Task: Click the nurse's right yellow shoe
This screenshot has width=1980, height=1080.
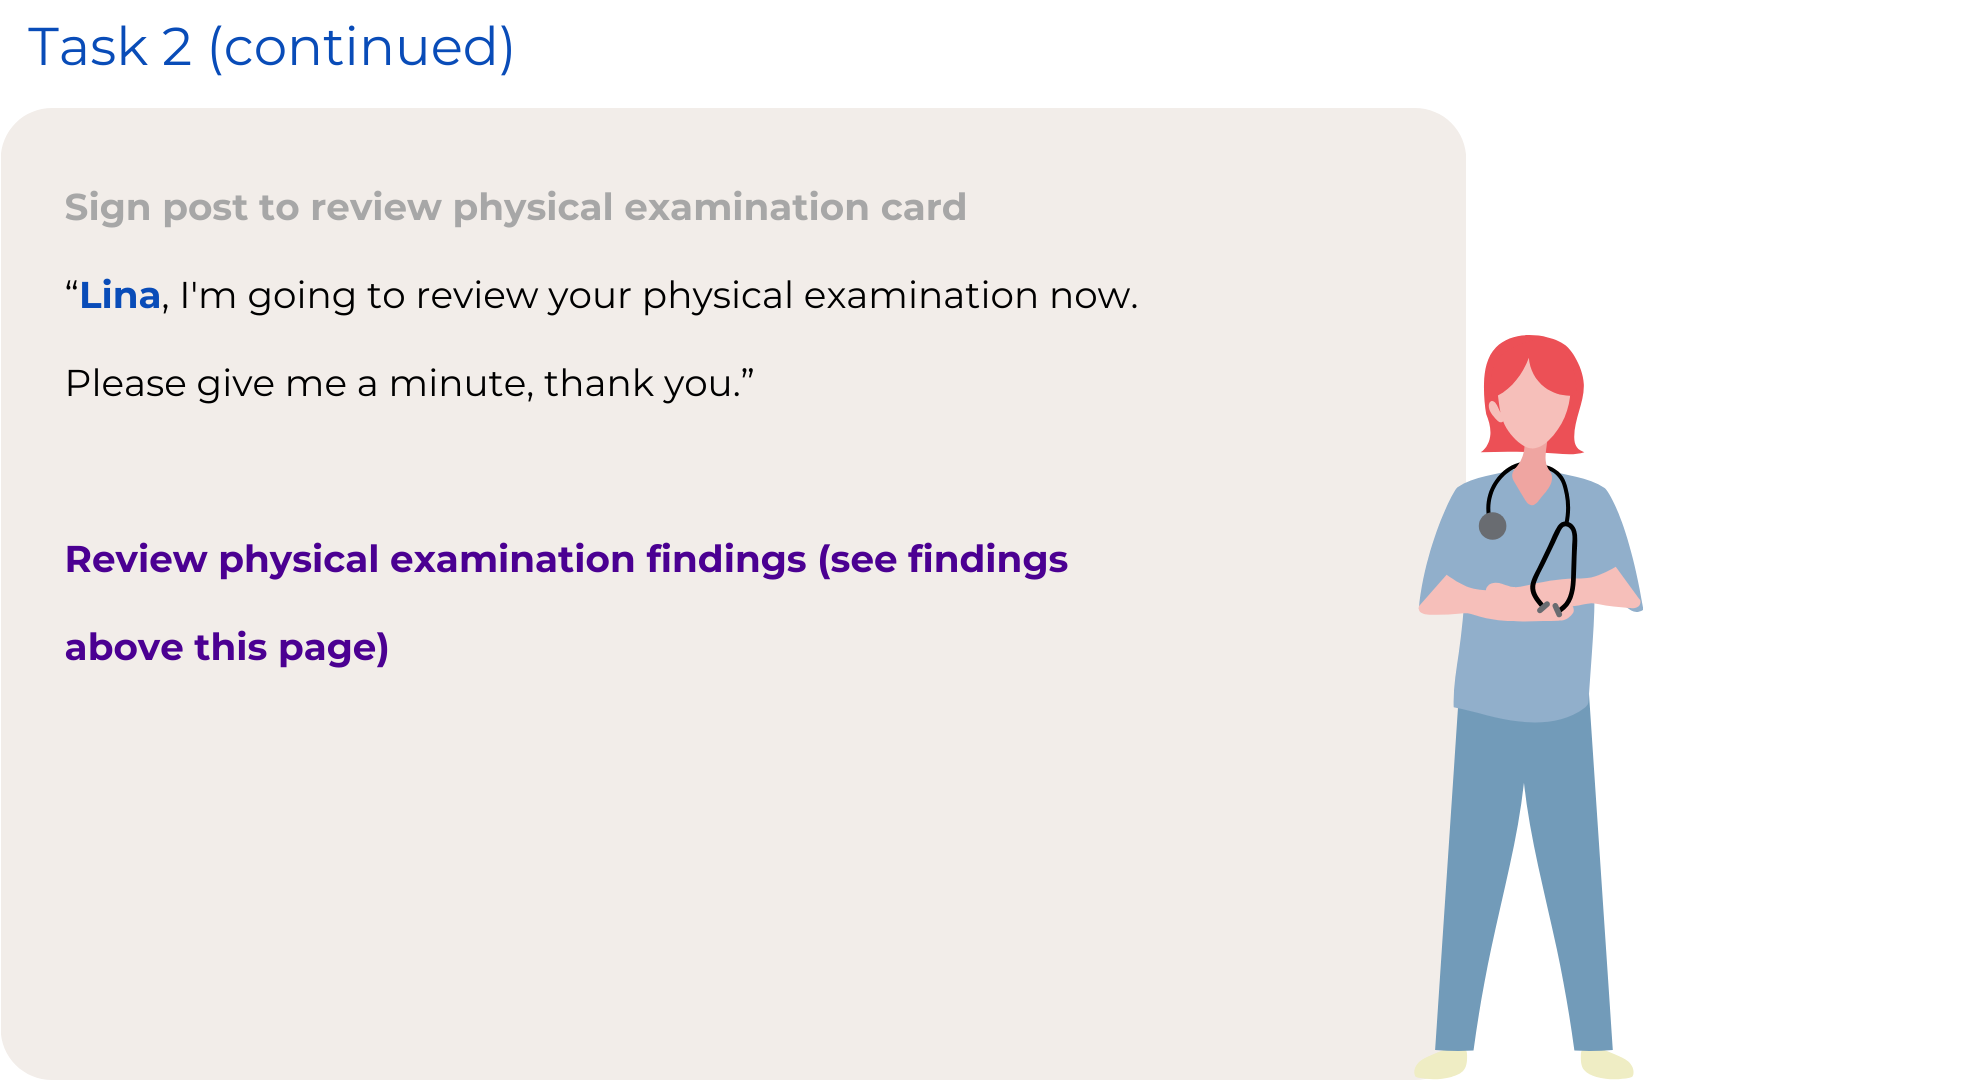Action: pyautogui.click(x=1606, y=1064)
